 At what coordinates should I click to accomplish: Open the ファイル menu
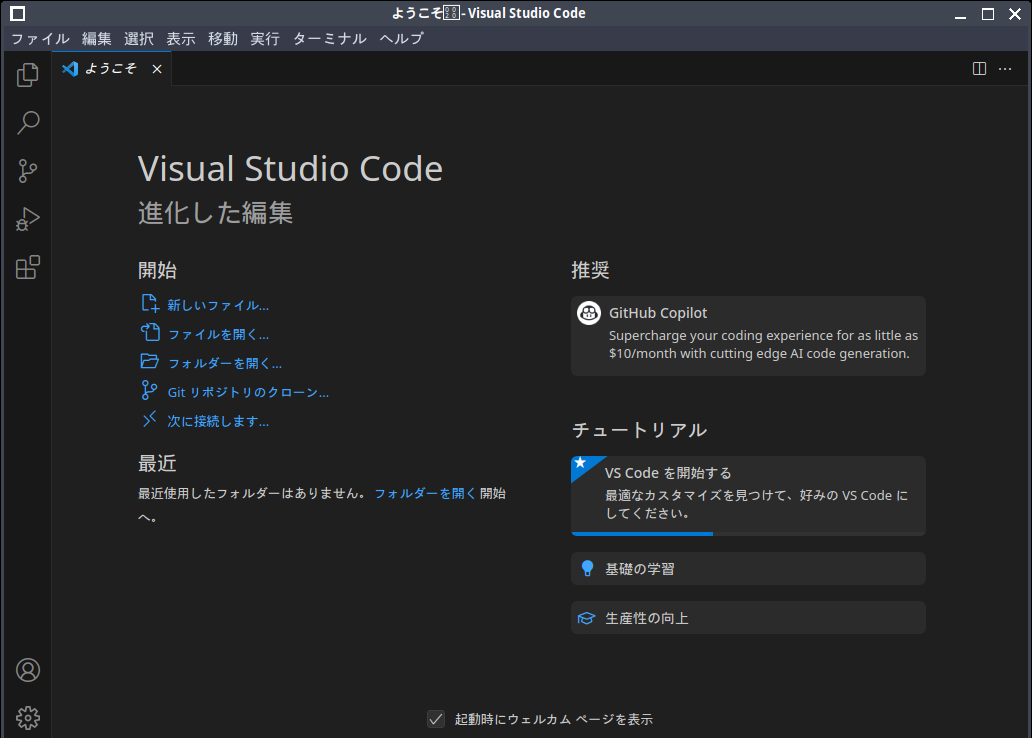[x=40, y=39]
